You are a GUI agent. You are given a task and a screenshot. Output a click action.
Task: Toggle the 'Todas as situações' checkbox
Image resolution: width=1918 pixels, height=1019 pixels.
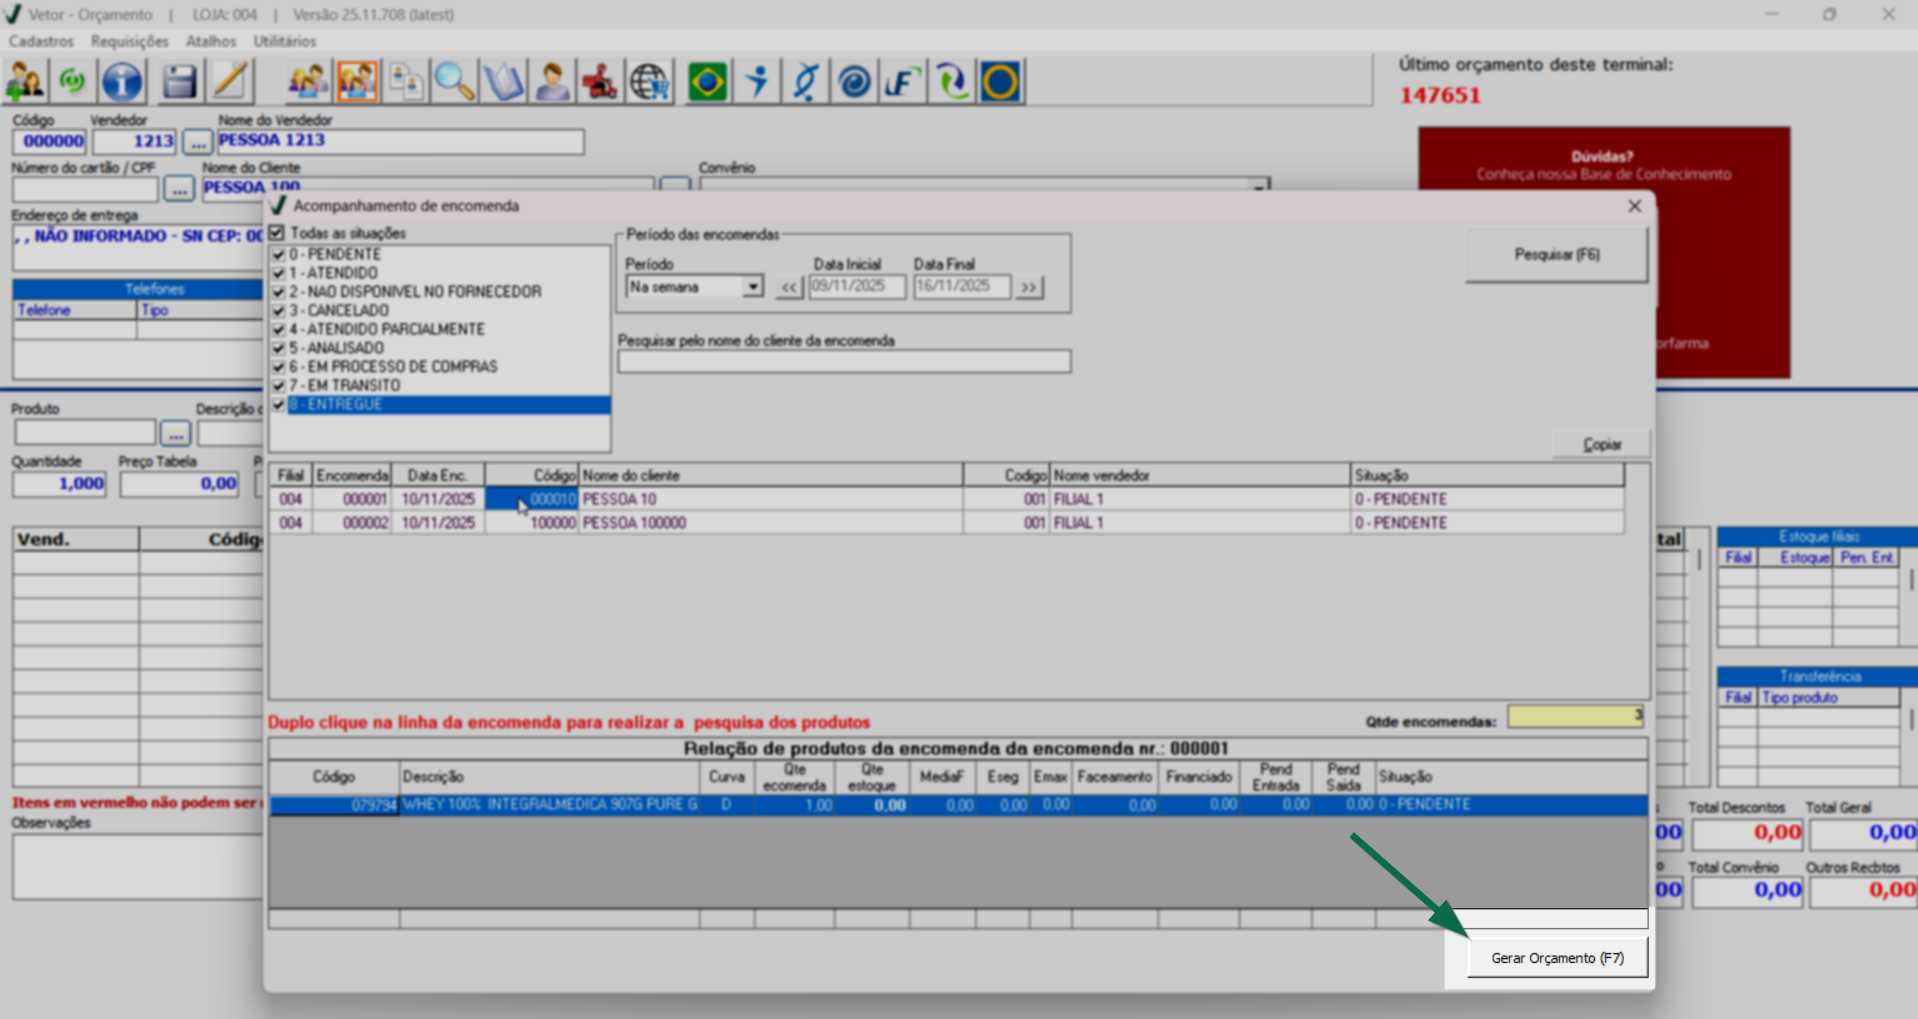pos(278,233)
